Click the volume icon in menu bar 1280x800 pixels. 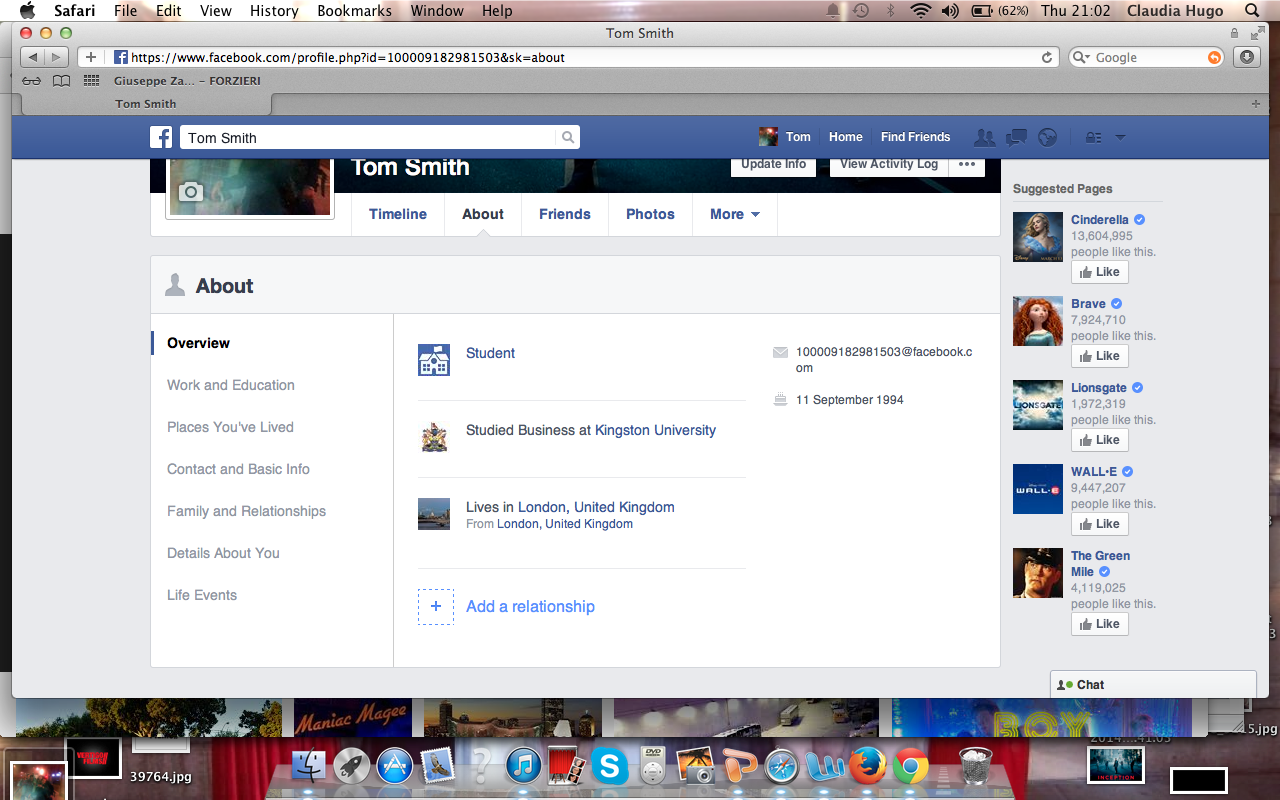[x=950, y=11]
